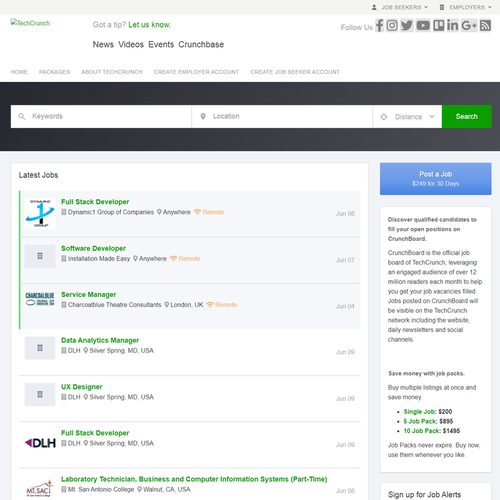This screenshot has height=500, width=500.
Task: Click placeholder logo for UX Designer job
Action: (40, 394)
